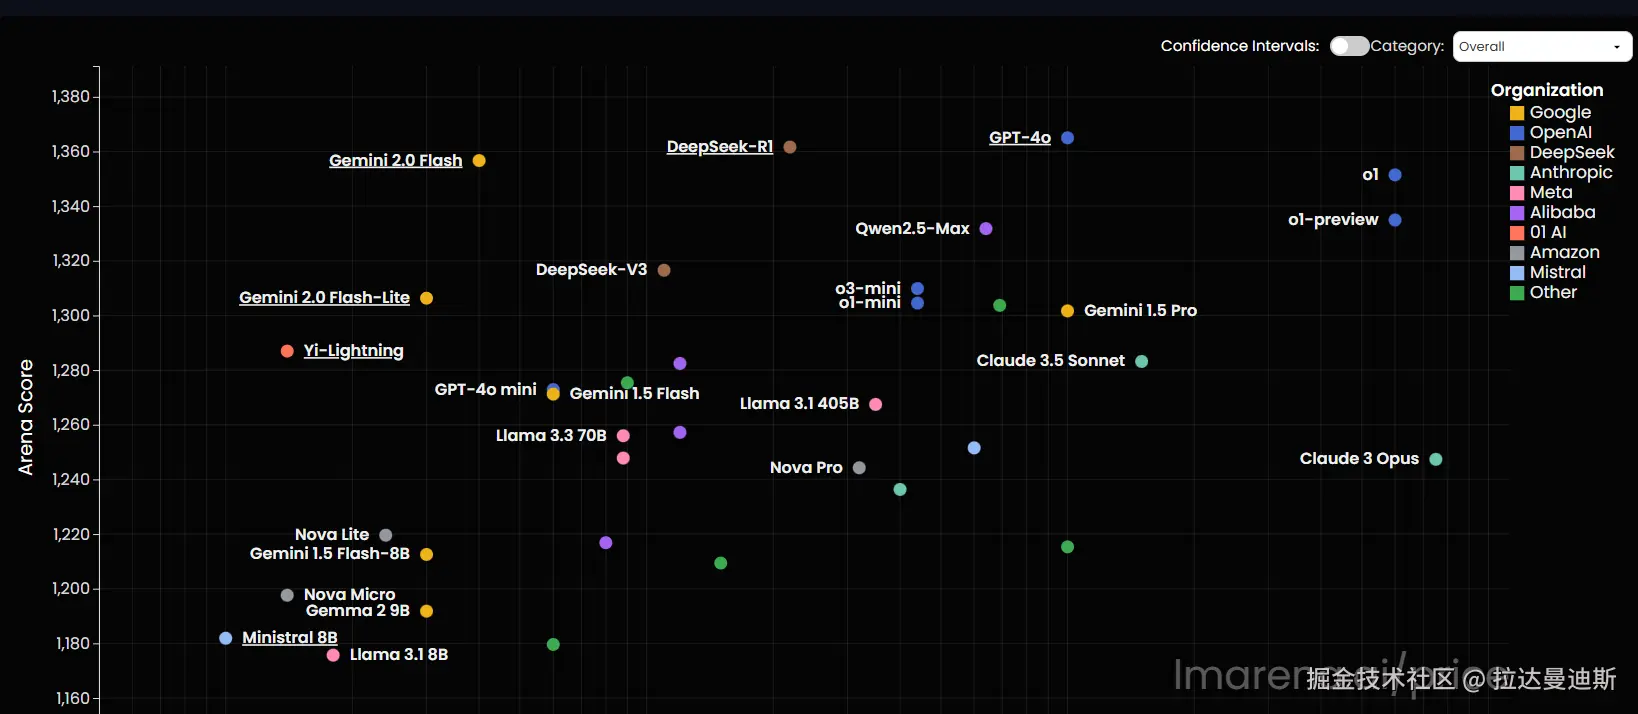Viewport: 1638px width, 714px height.
Task: Click the Llama 3.3 70B data point
Action: (x=623, y=436)
